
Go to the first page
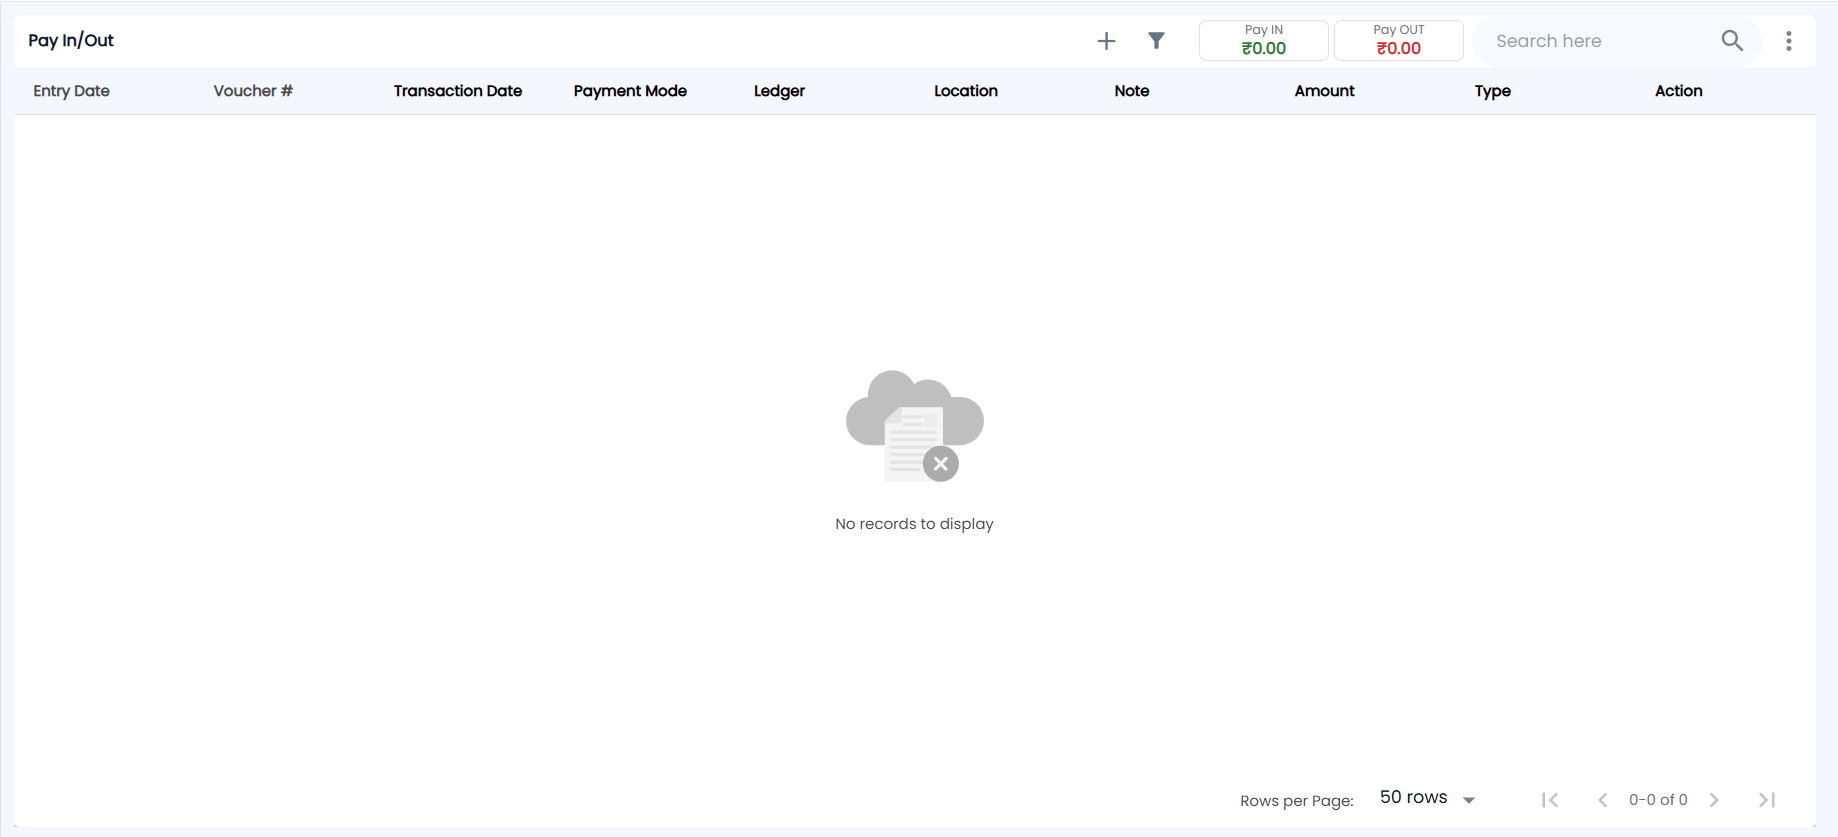[1550, 800]
